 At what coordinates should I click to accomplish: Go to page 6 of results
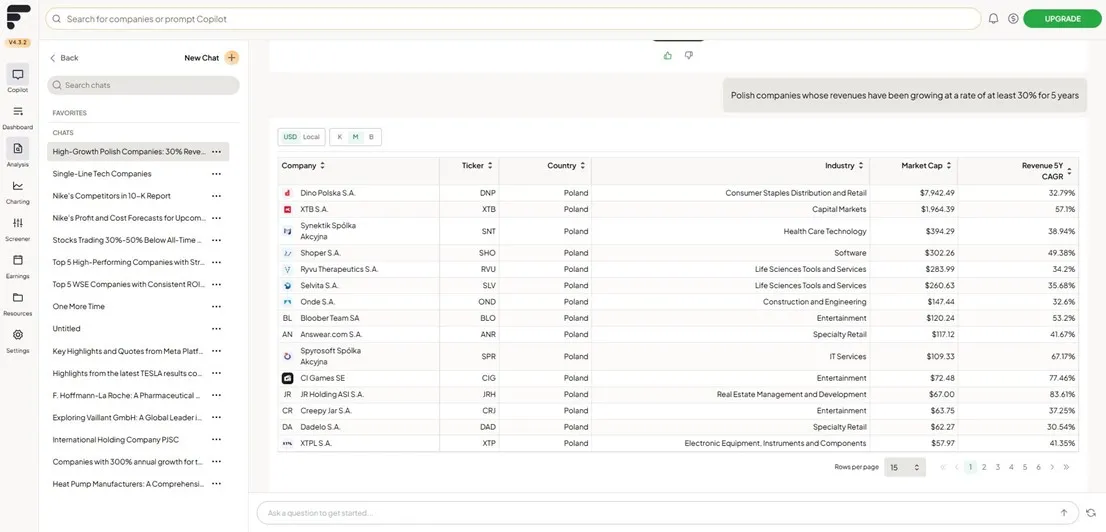(x=1038, y=467)
